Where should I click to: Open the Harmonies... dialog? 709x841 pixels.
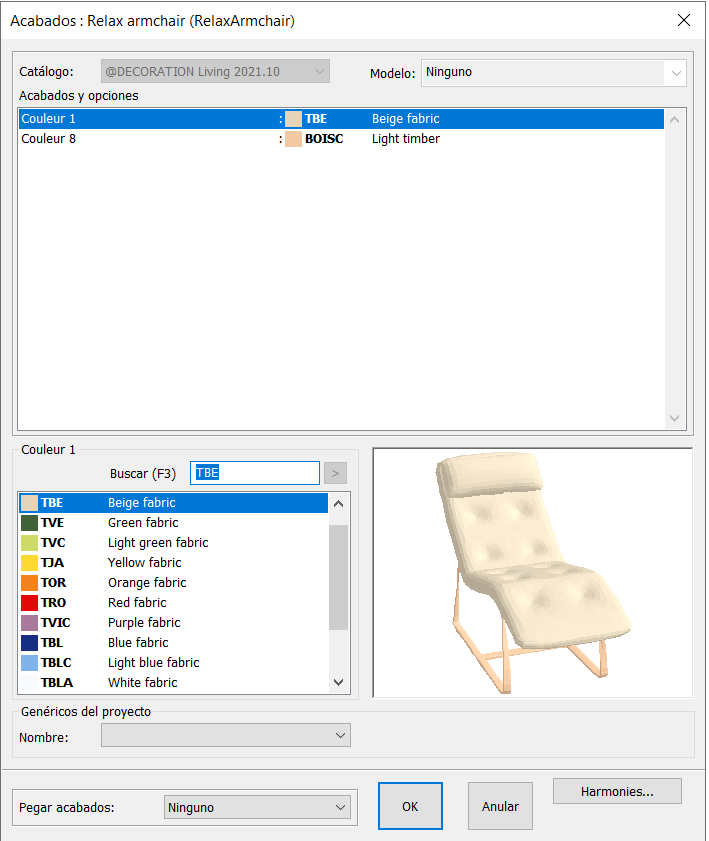pyautogui.click(x=617, y=792)
